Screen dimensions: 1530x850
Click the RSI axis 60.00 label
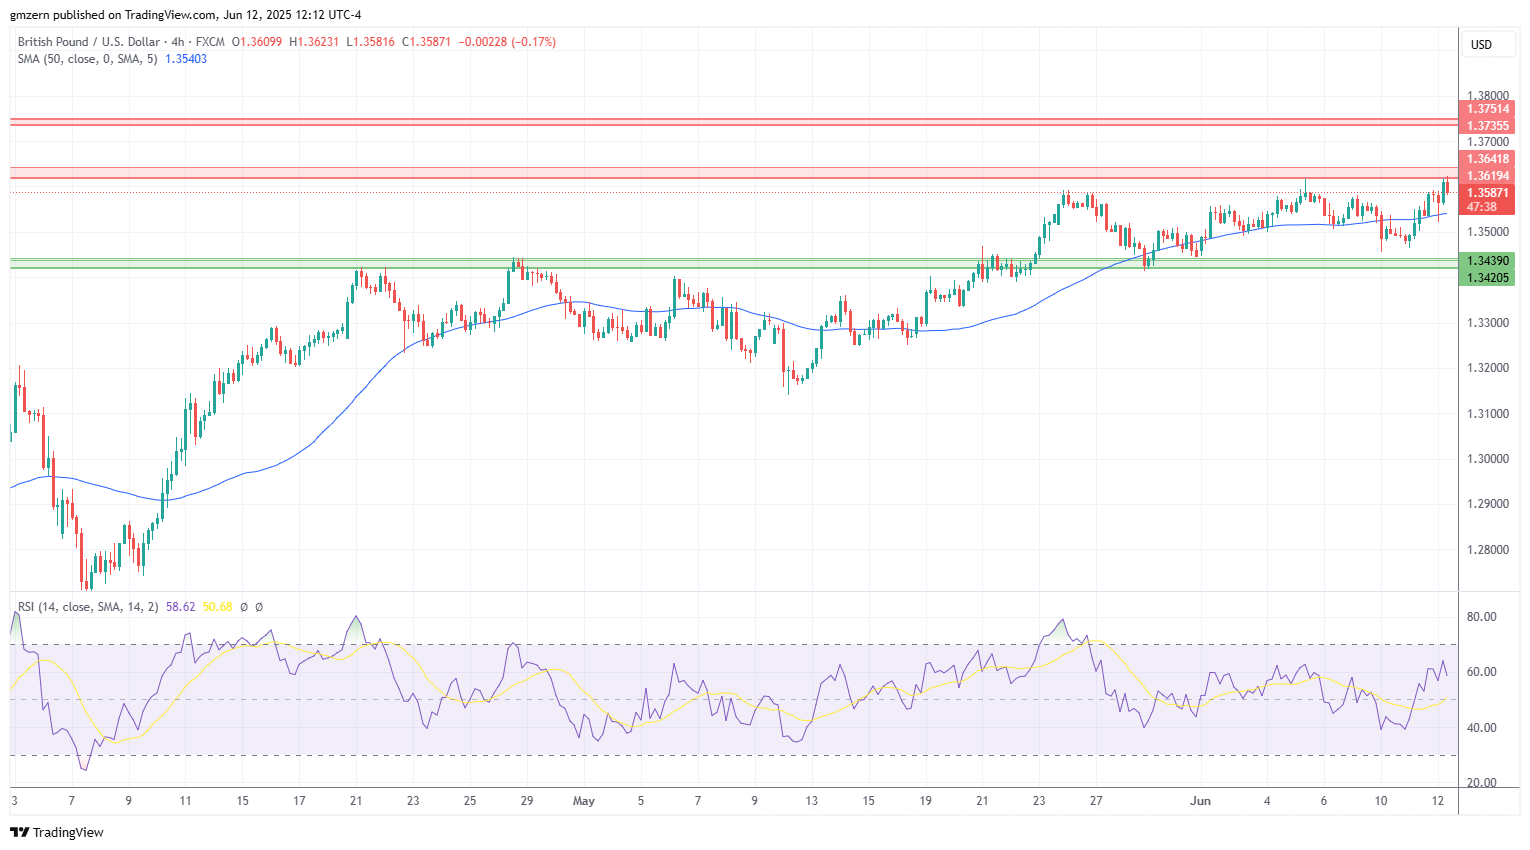point(1481,672)
